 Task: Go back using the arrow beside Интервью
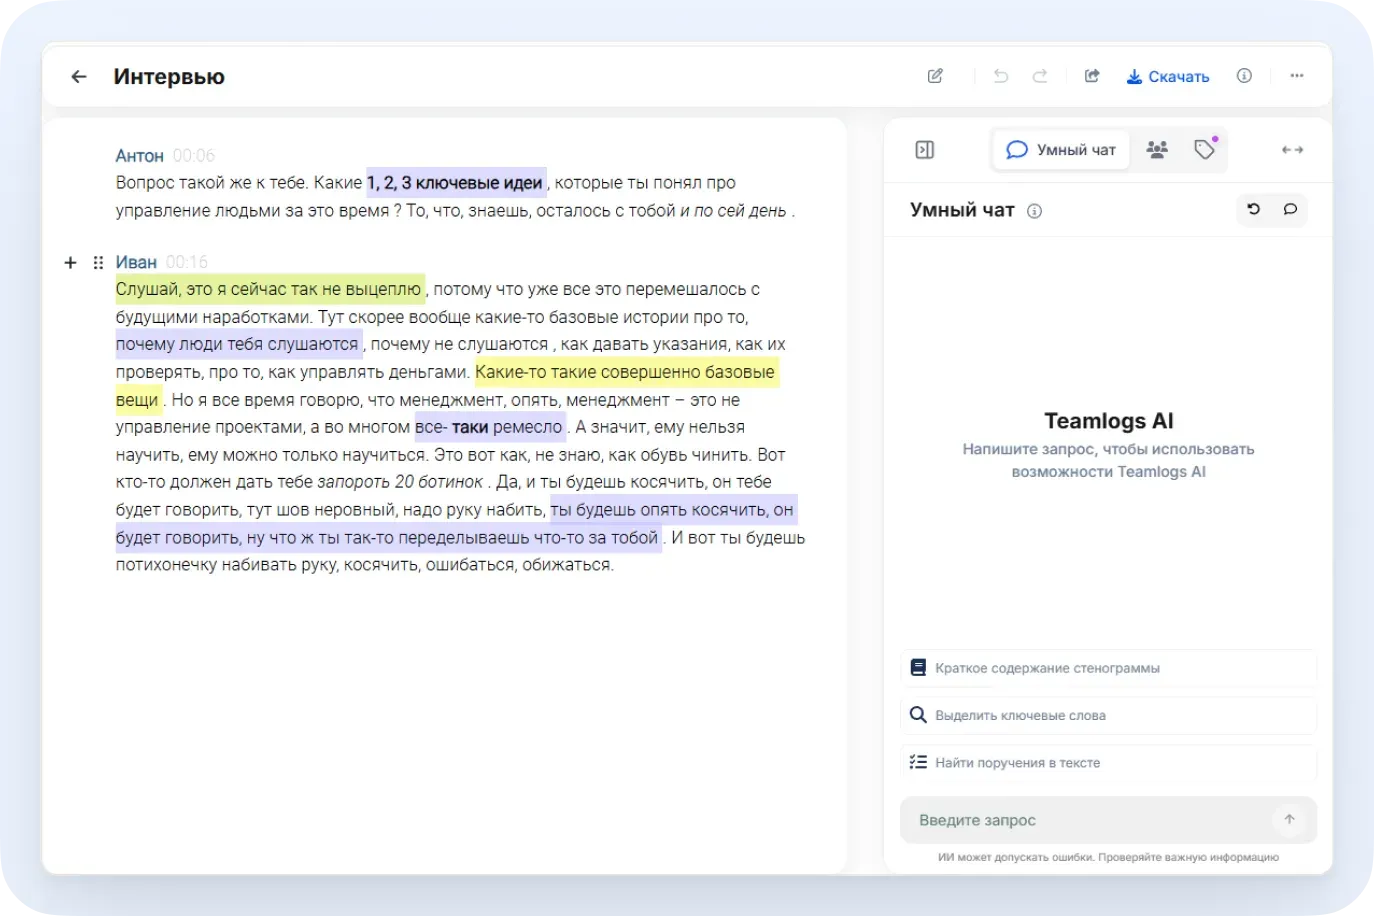79,76
